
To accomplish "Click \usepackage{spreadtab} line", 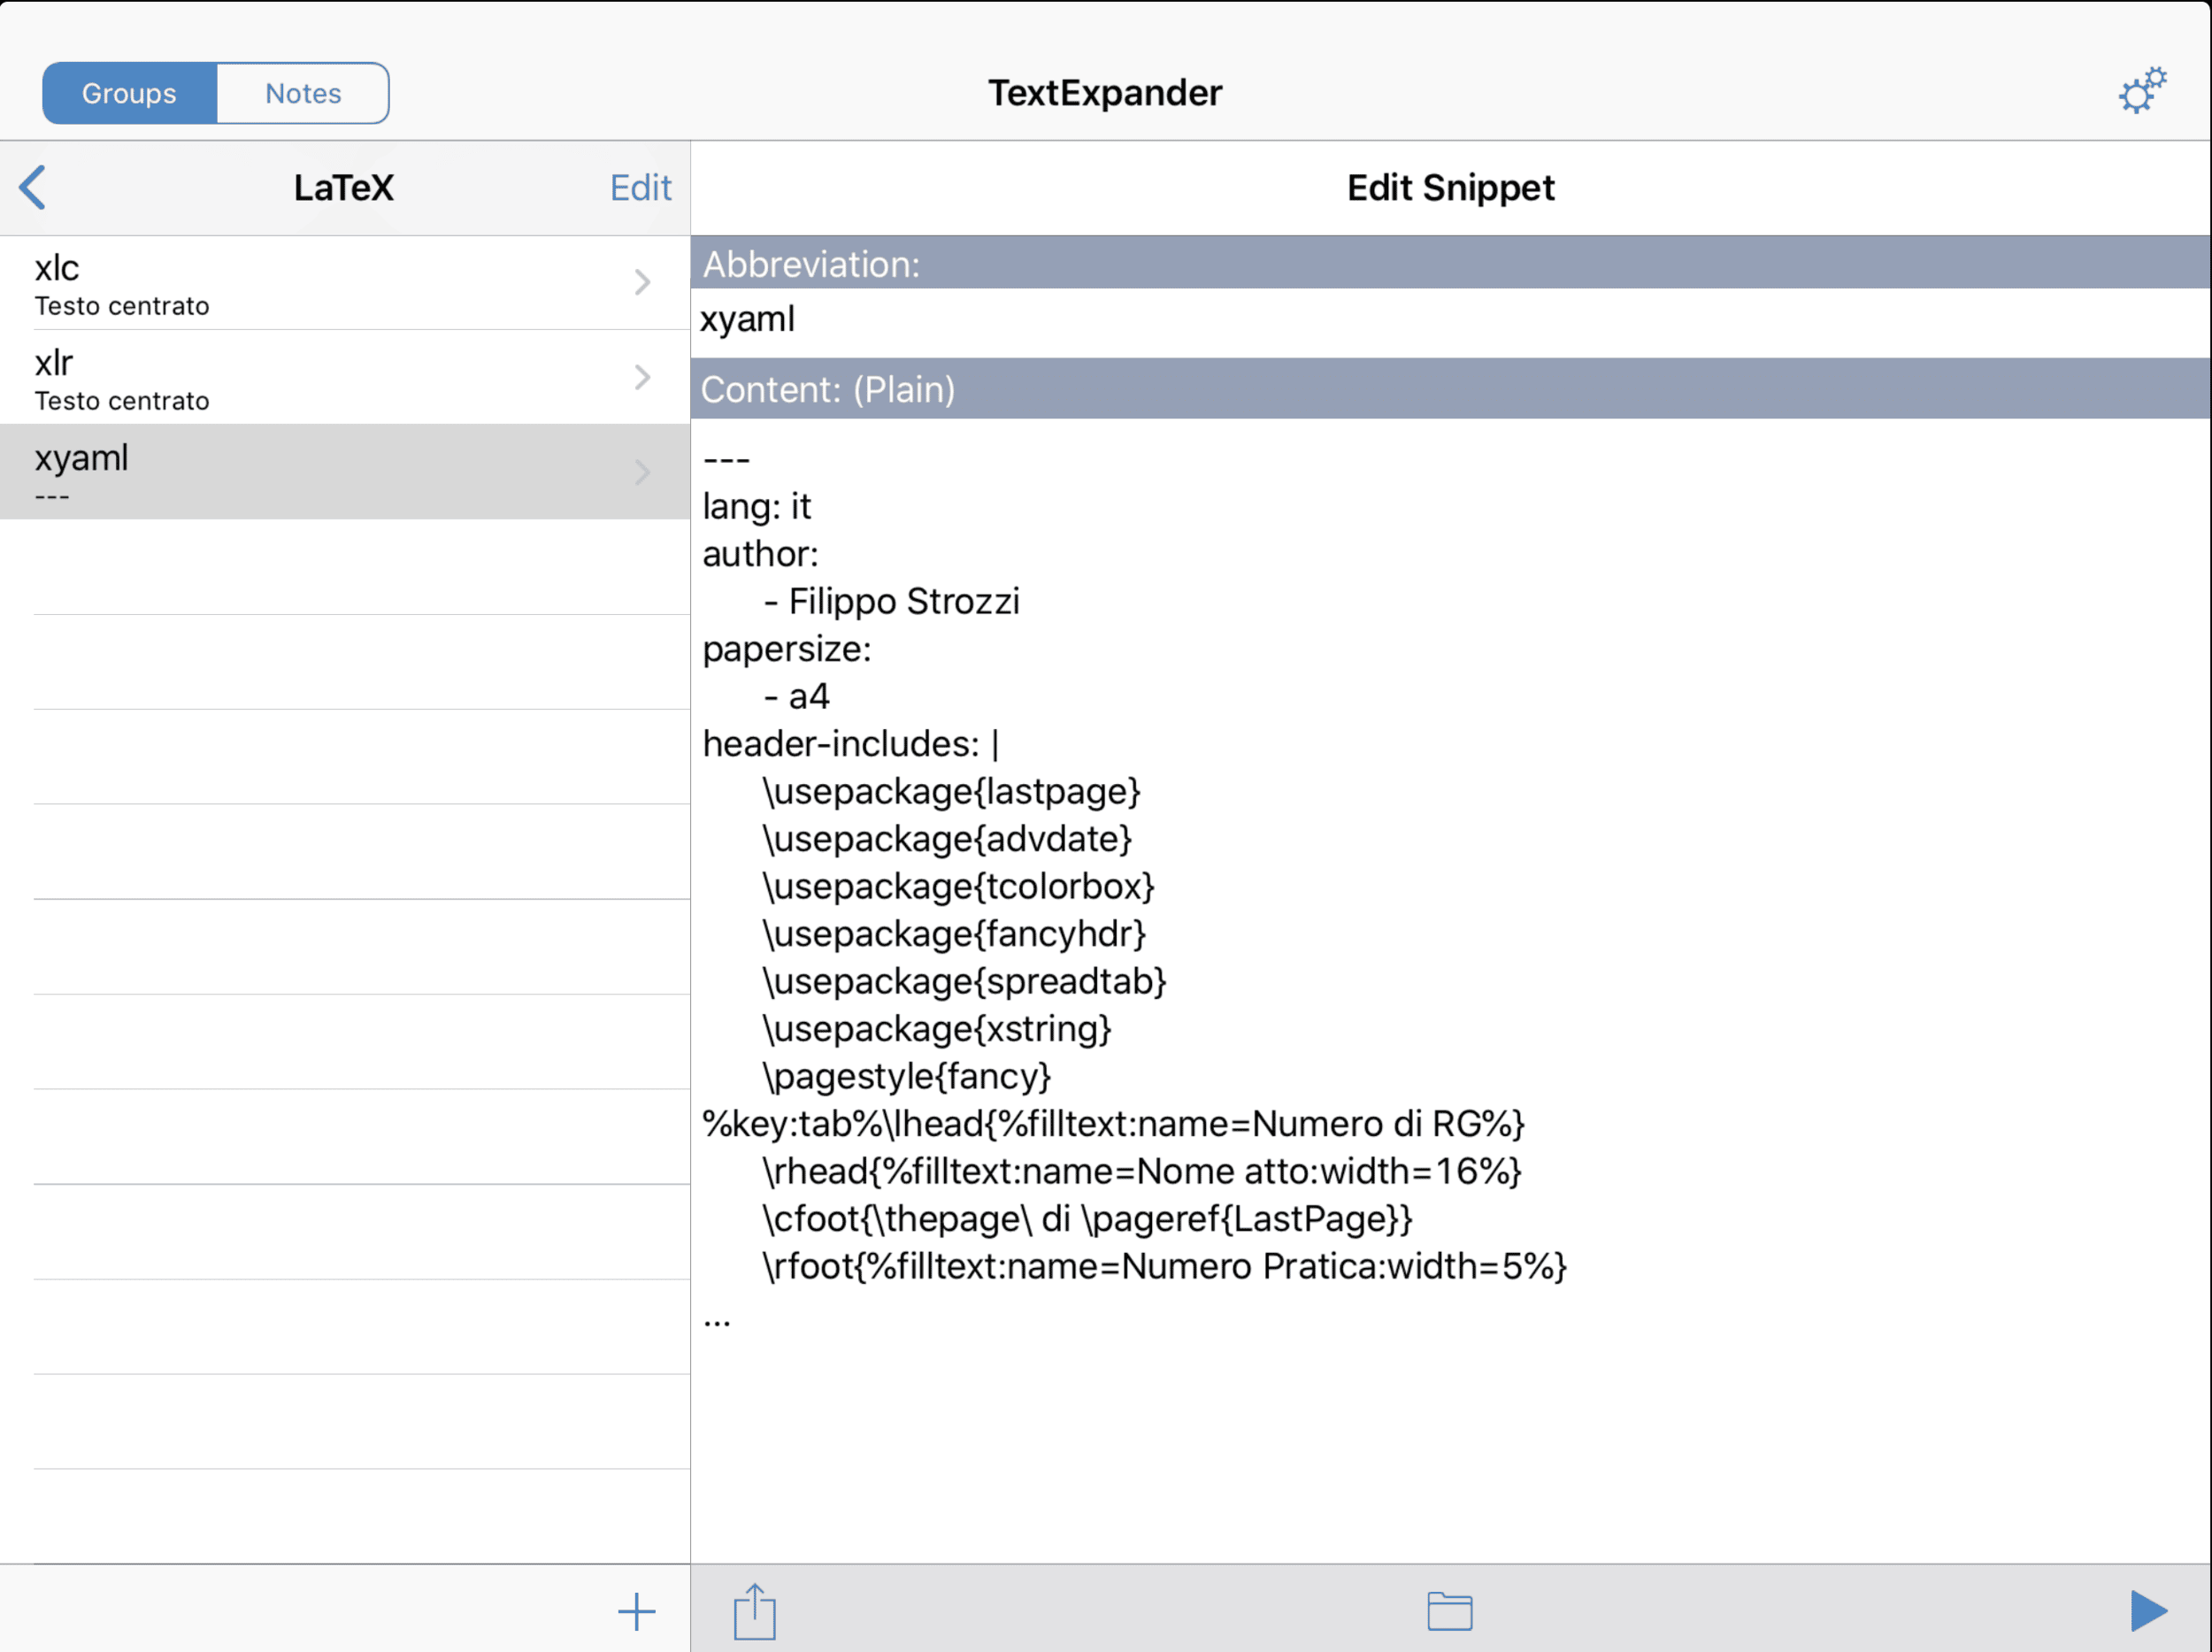I will (x=964, y=981).
